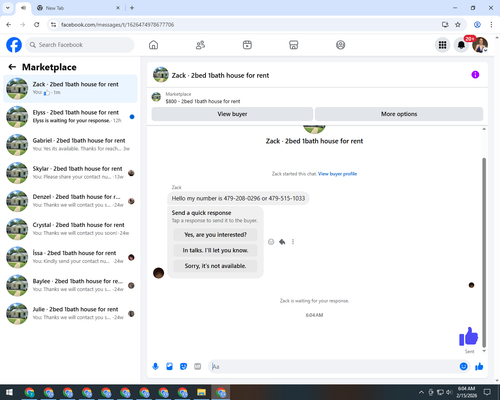Open the taskbar volume icon
500x400 pixels.
(x=449, y=392)
